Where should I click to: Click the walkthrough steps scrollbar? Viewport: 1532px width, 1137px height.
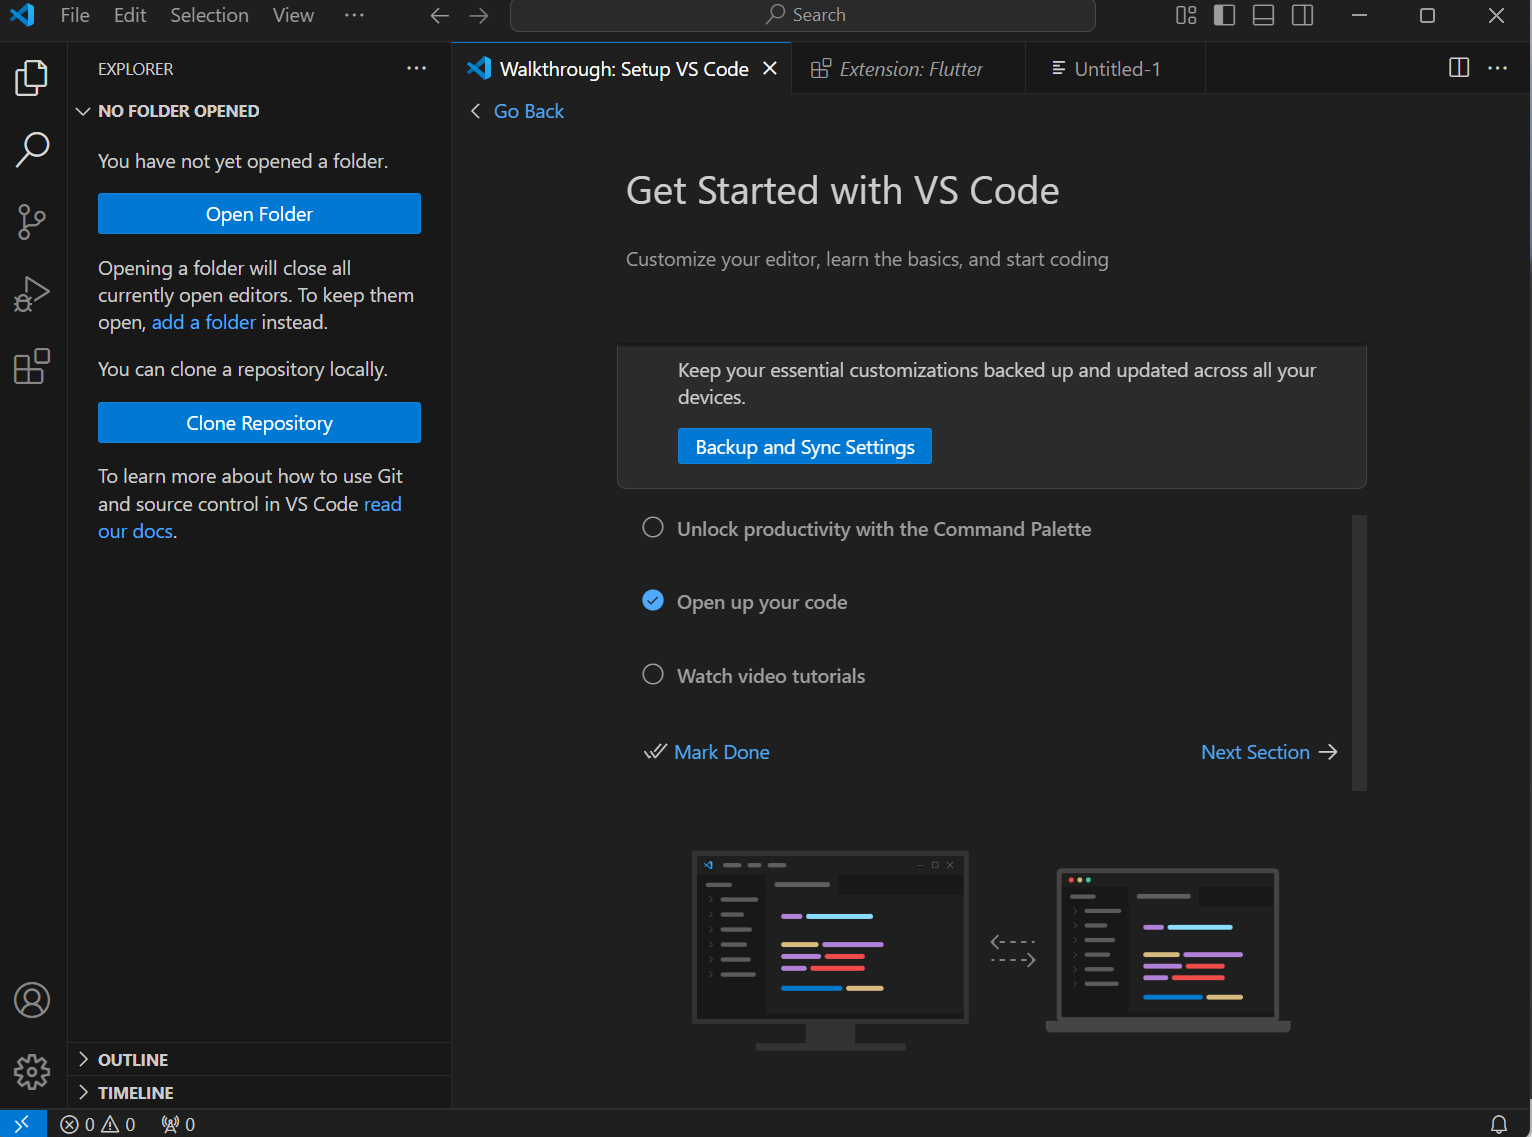[x=1359, y=653]
